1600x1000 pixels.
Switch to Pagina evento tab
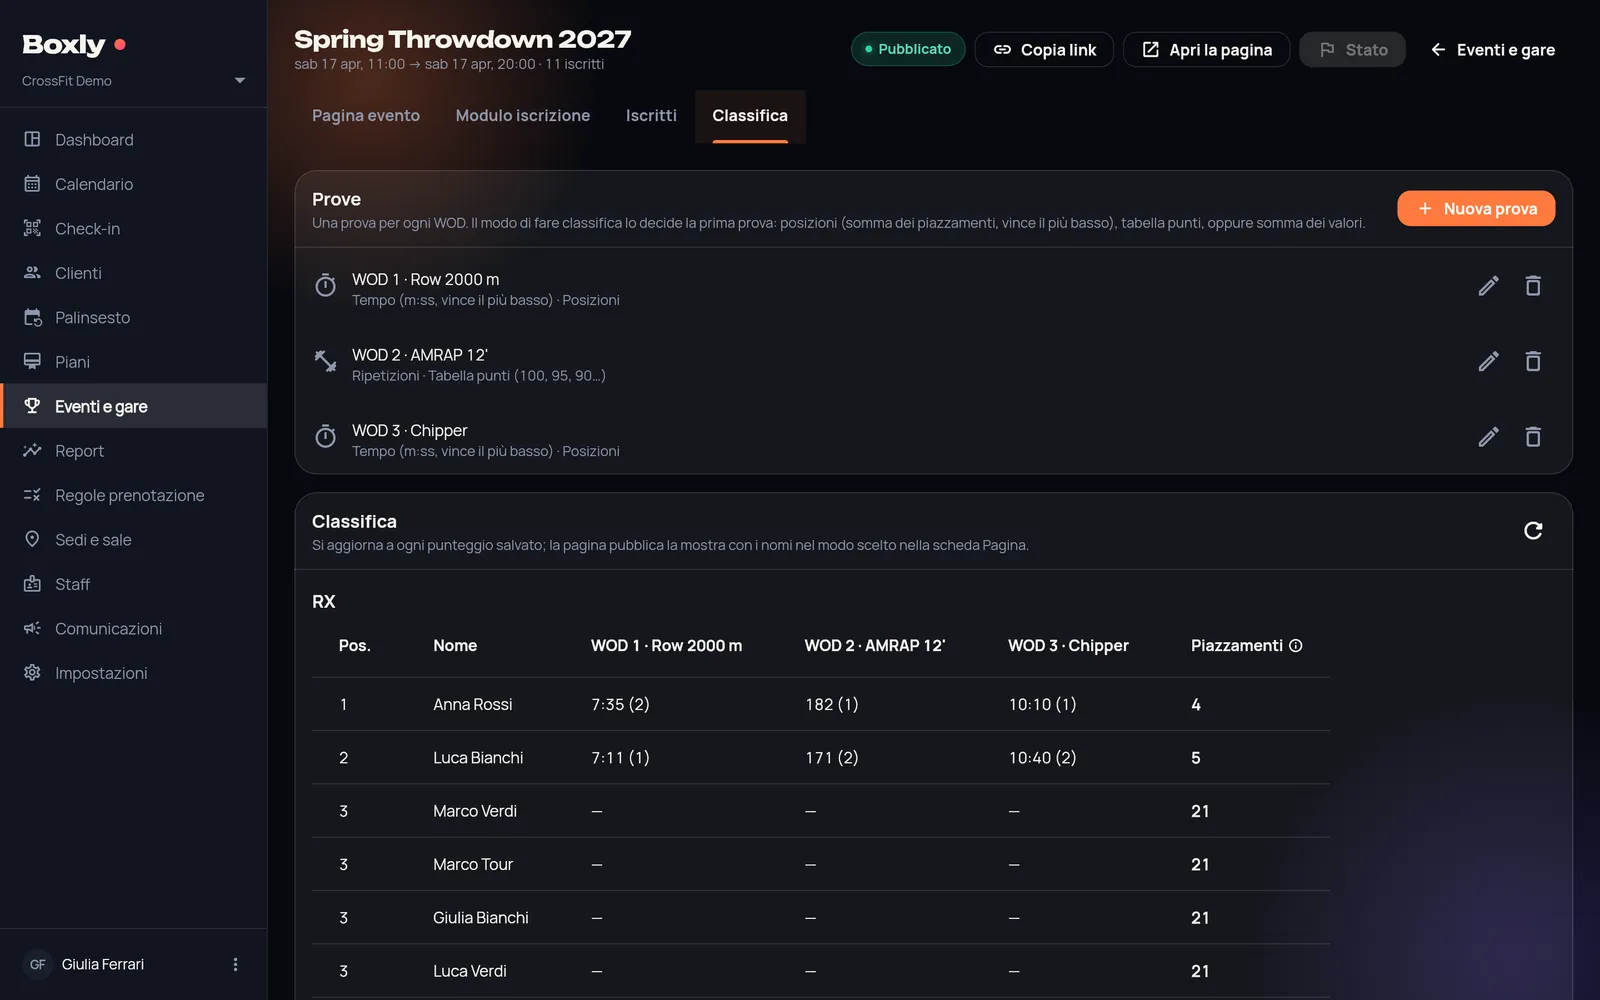366,116
